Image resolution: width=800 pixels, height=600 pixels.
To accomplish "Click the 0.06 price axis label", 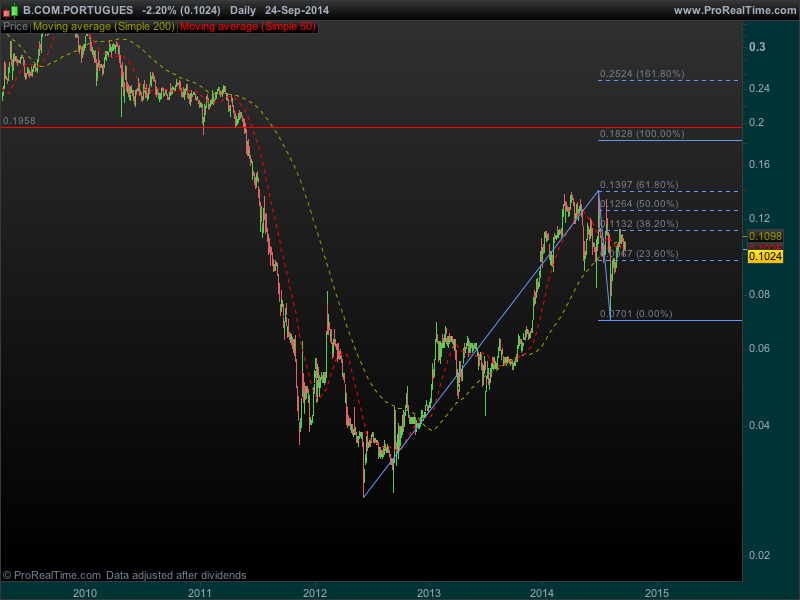I will point(759,348).
